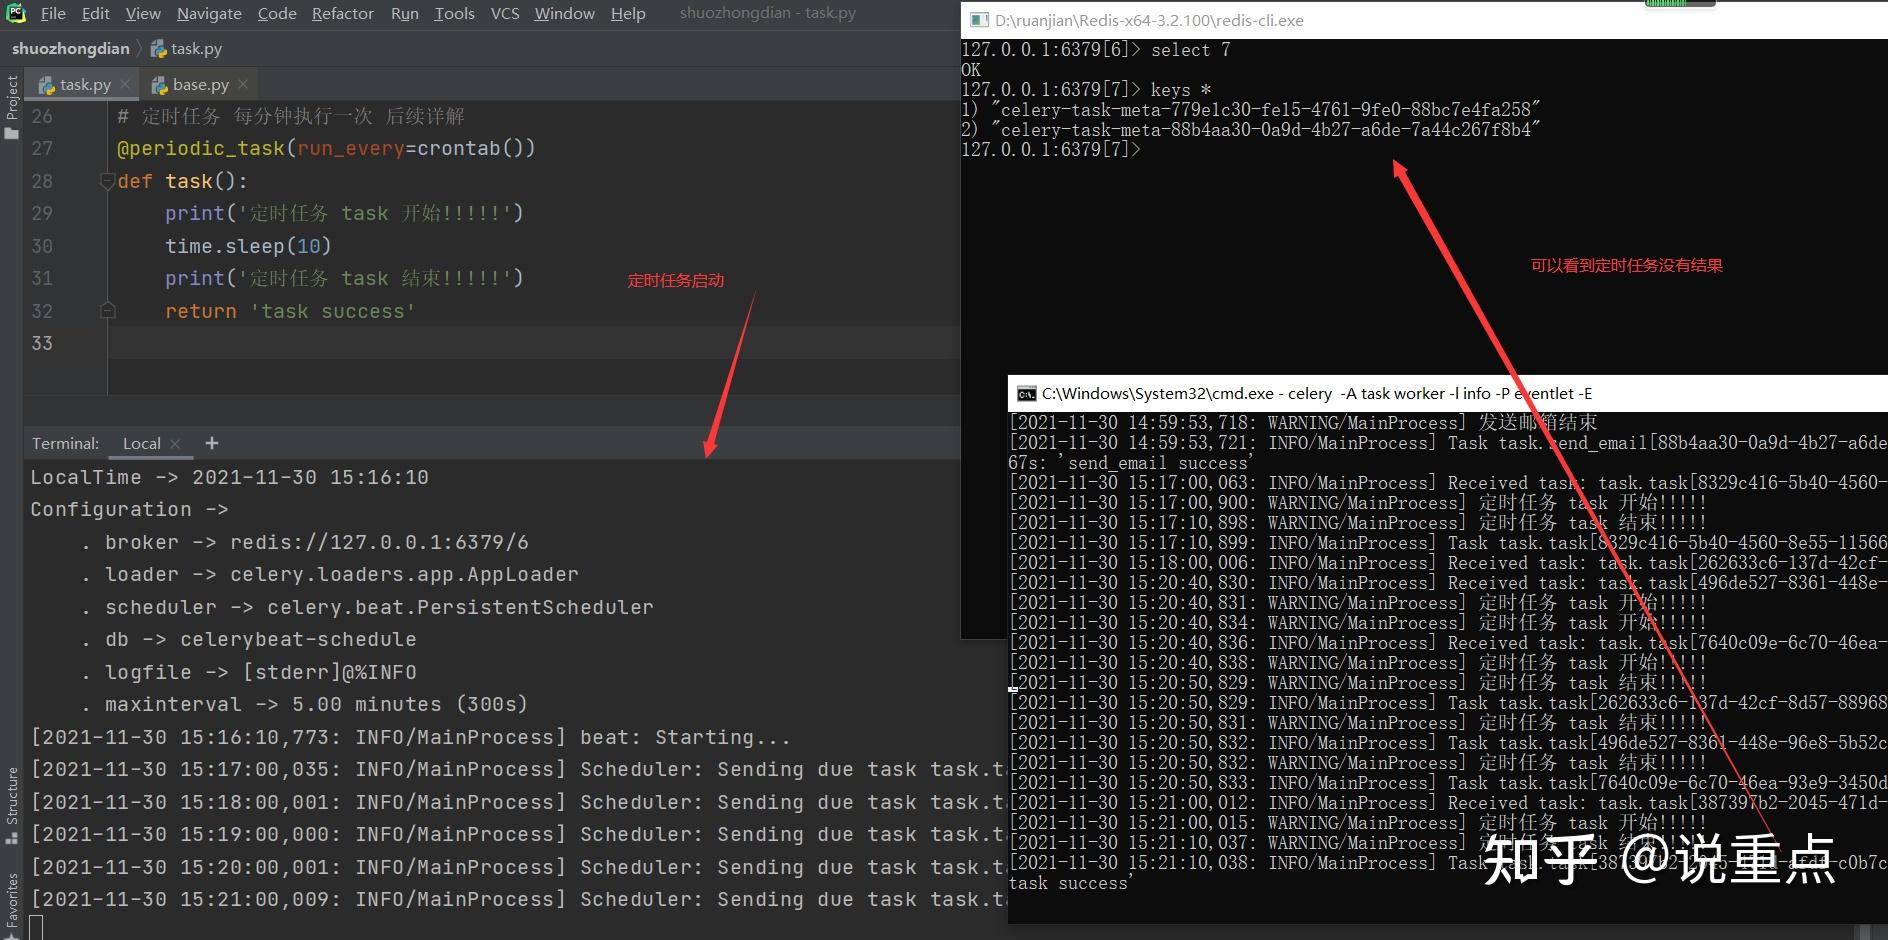Screen dimensions: 1888x940
Task: Click the Terminal panel label
Action: (x=65, y=443)
